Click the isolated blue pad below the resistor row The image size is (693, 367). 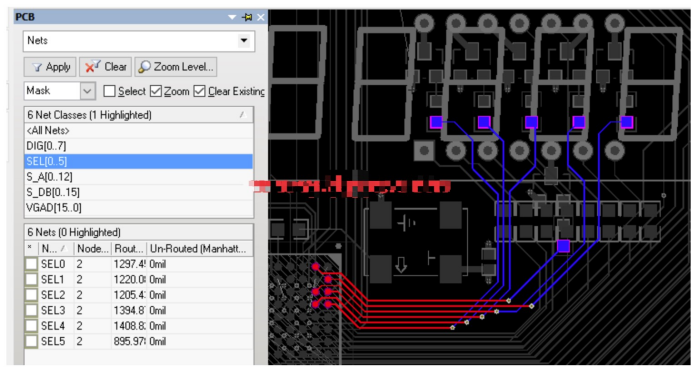(x=563, y=246)
